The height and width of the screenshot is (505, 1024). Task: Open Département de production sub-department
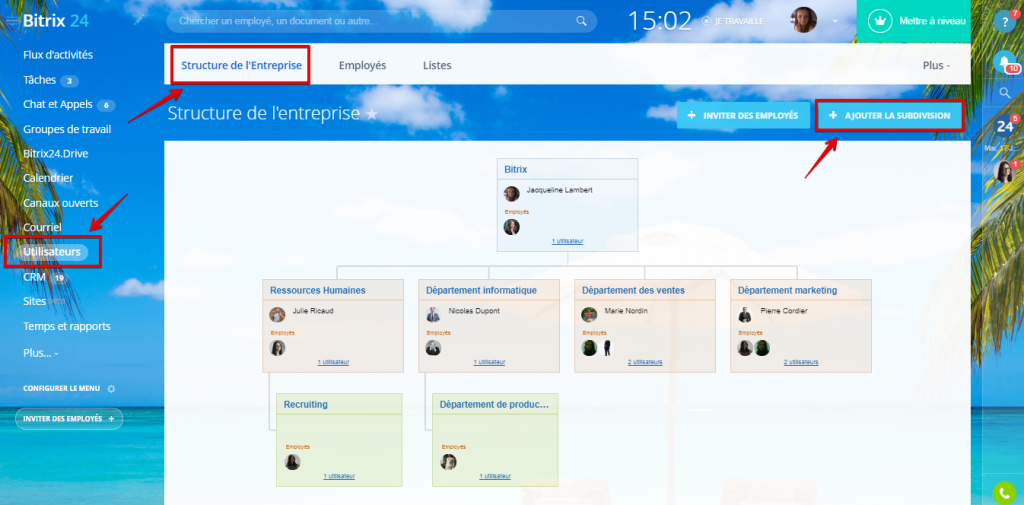494,404
